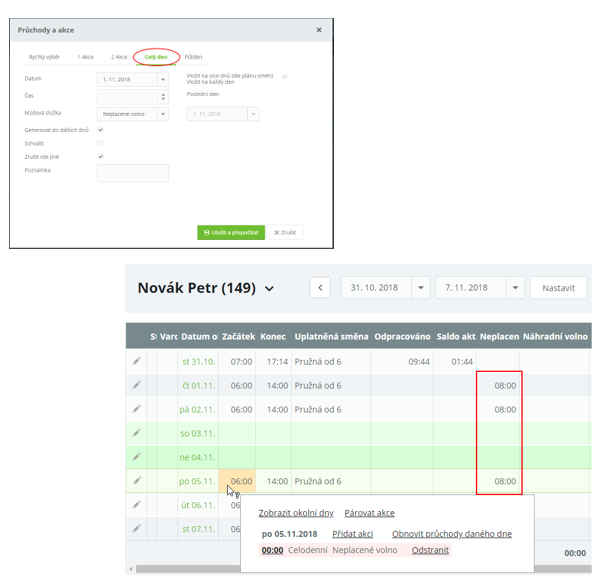
Task: Open the Datum dropdown in the dialog
Action: point(163,79)
